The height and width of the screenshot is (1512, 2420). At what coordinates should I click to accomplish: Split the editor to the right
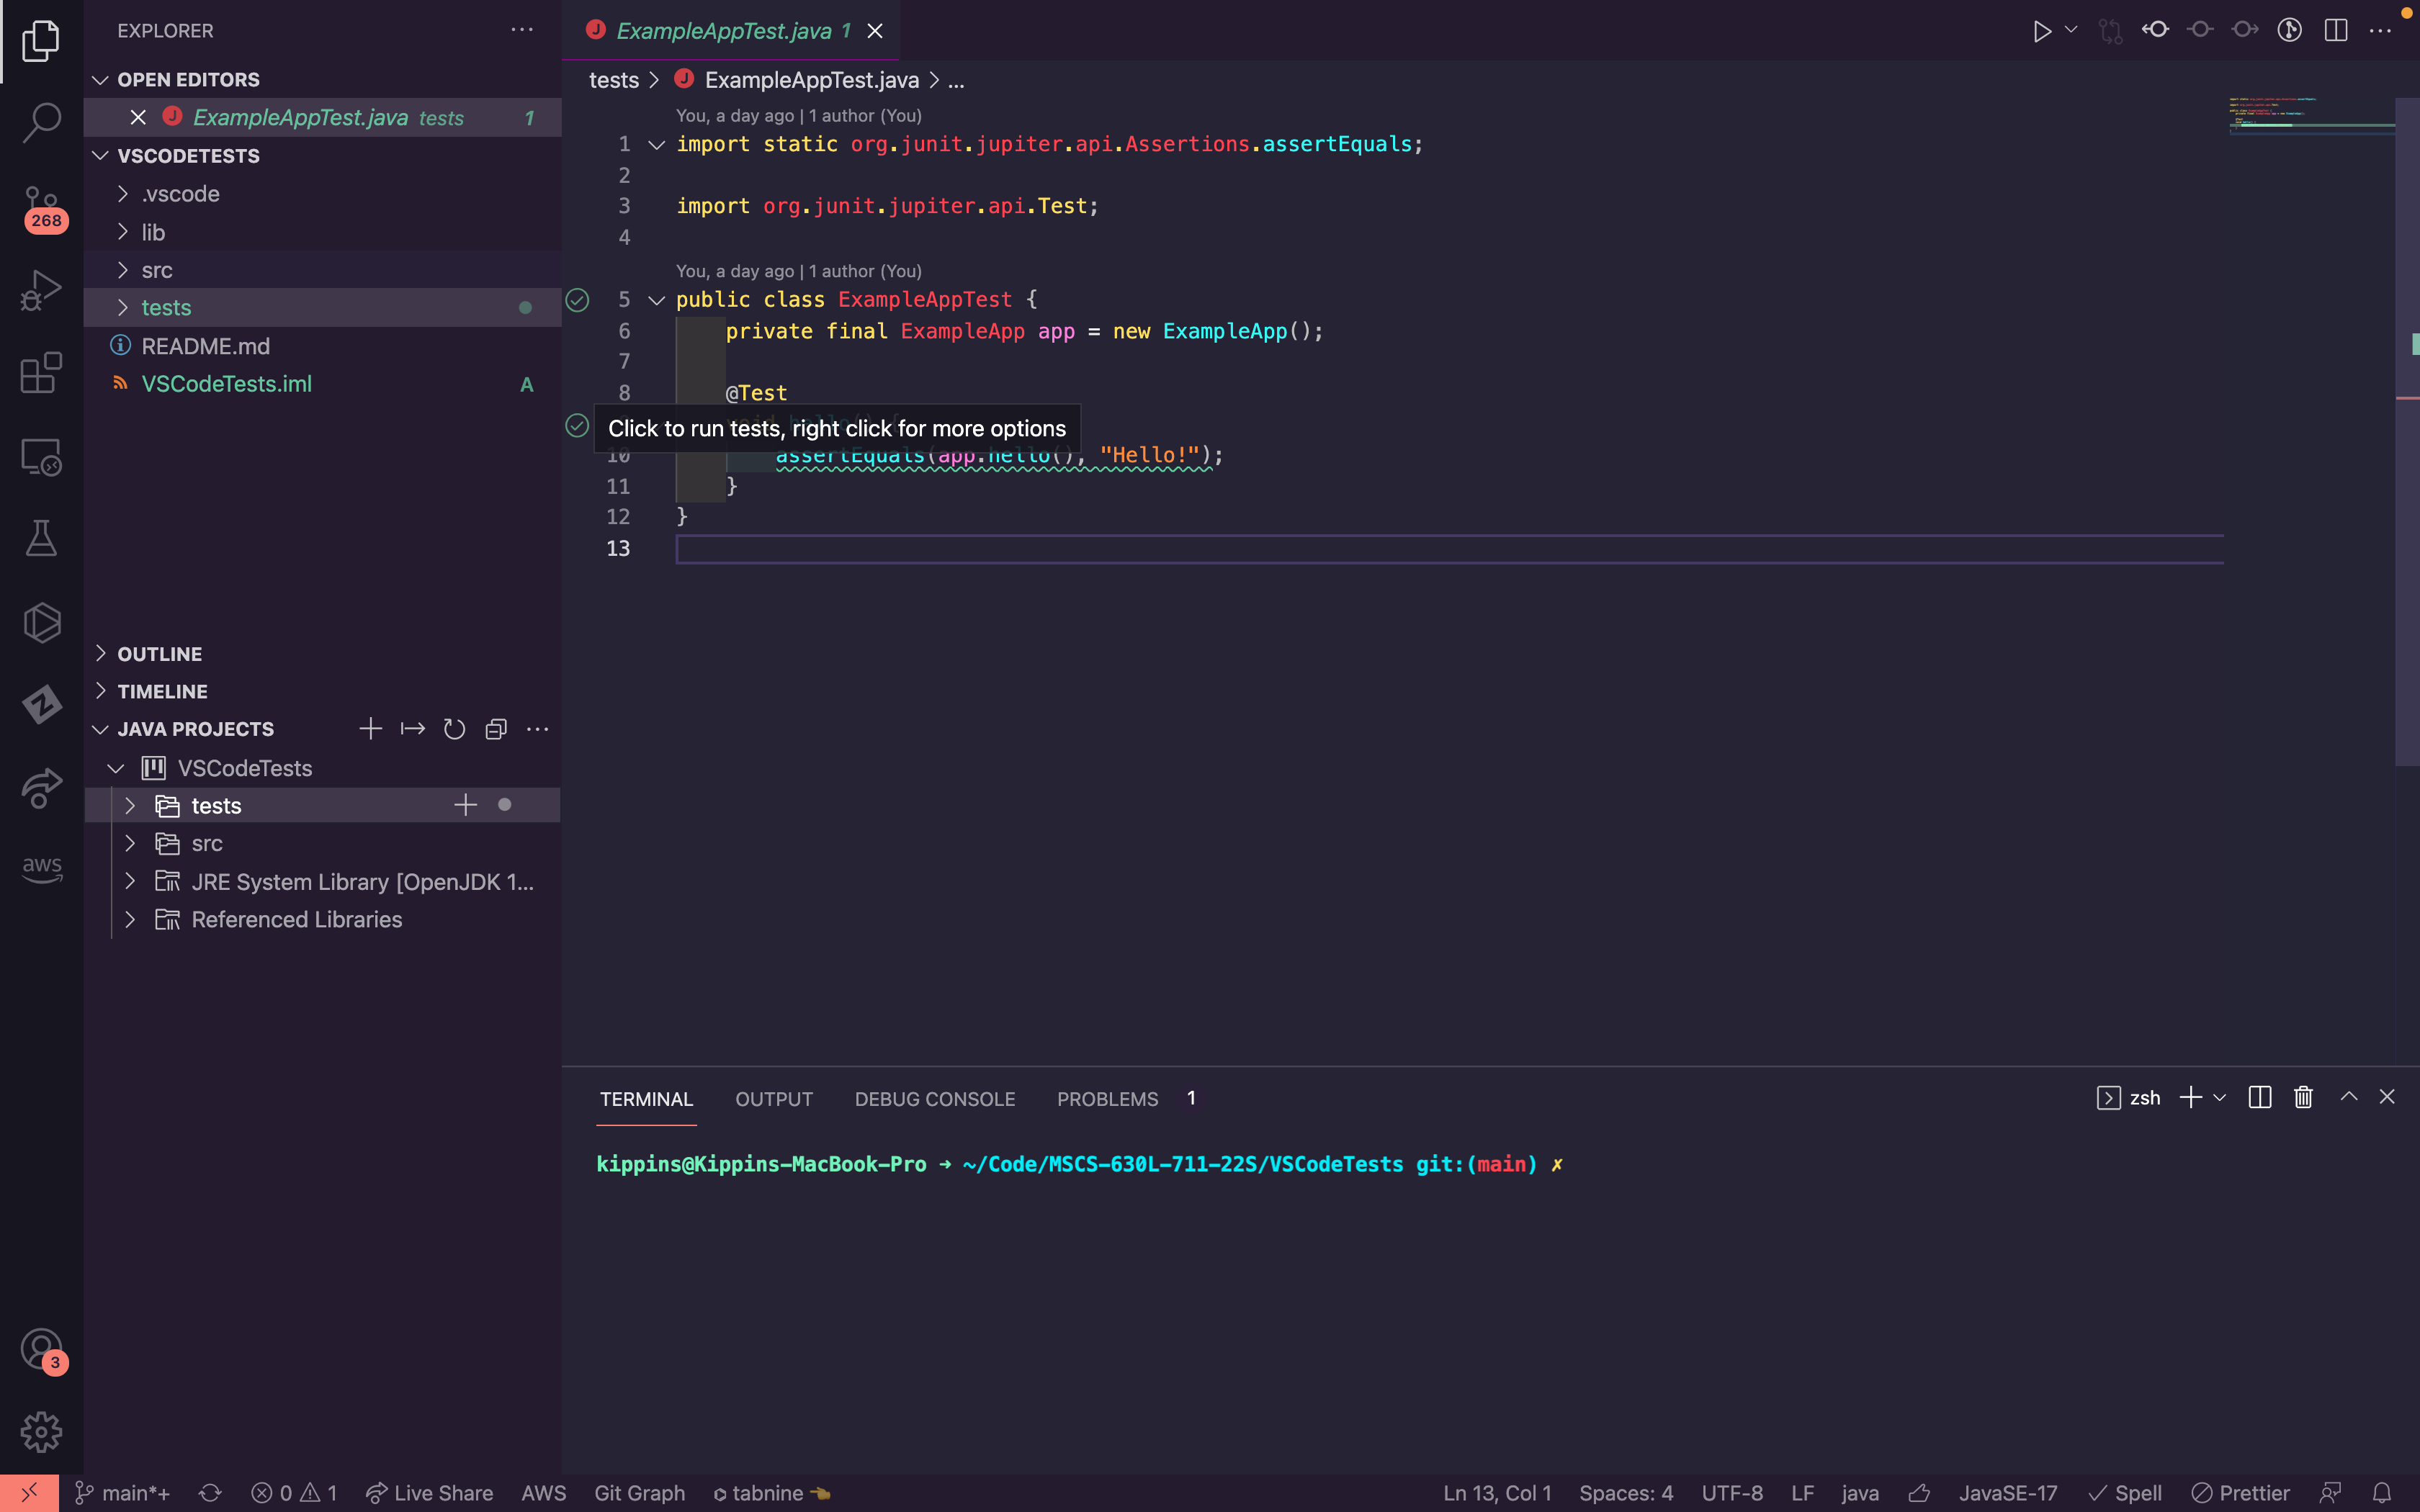[2336, 30]
